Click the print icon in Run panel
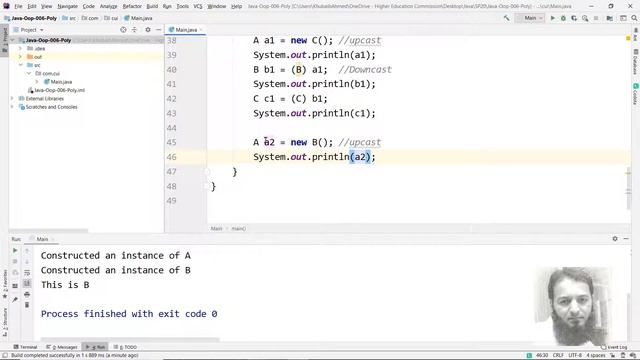This screenshot has height=360, width=640. [27, 294]
